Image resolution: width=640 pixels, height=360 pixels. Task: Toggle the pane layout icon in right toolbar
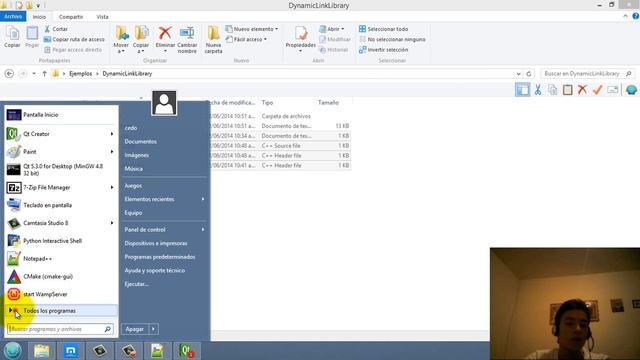pyautogui.click(x=522, y=90)
